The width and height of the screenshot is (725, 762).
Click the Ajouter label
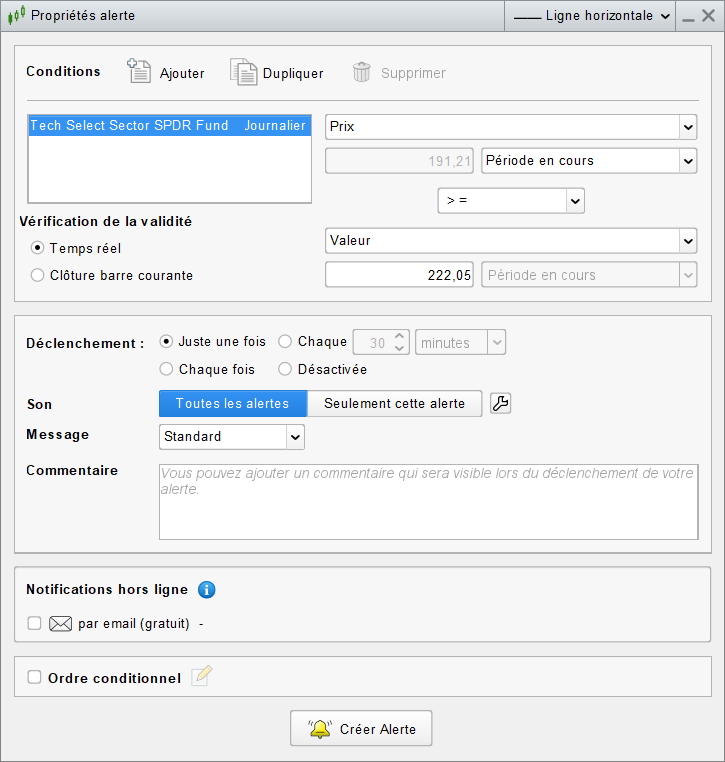(182, 73)
